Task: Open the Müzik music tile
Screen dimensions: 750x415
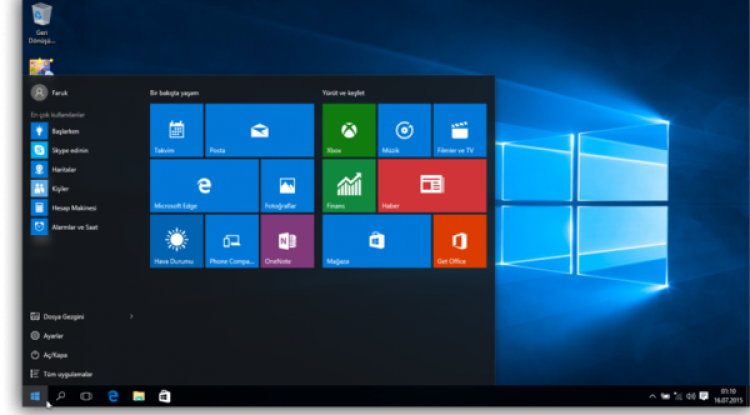Action: [x=405, y=130]
